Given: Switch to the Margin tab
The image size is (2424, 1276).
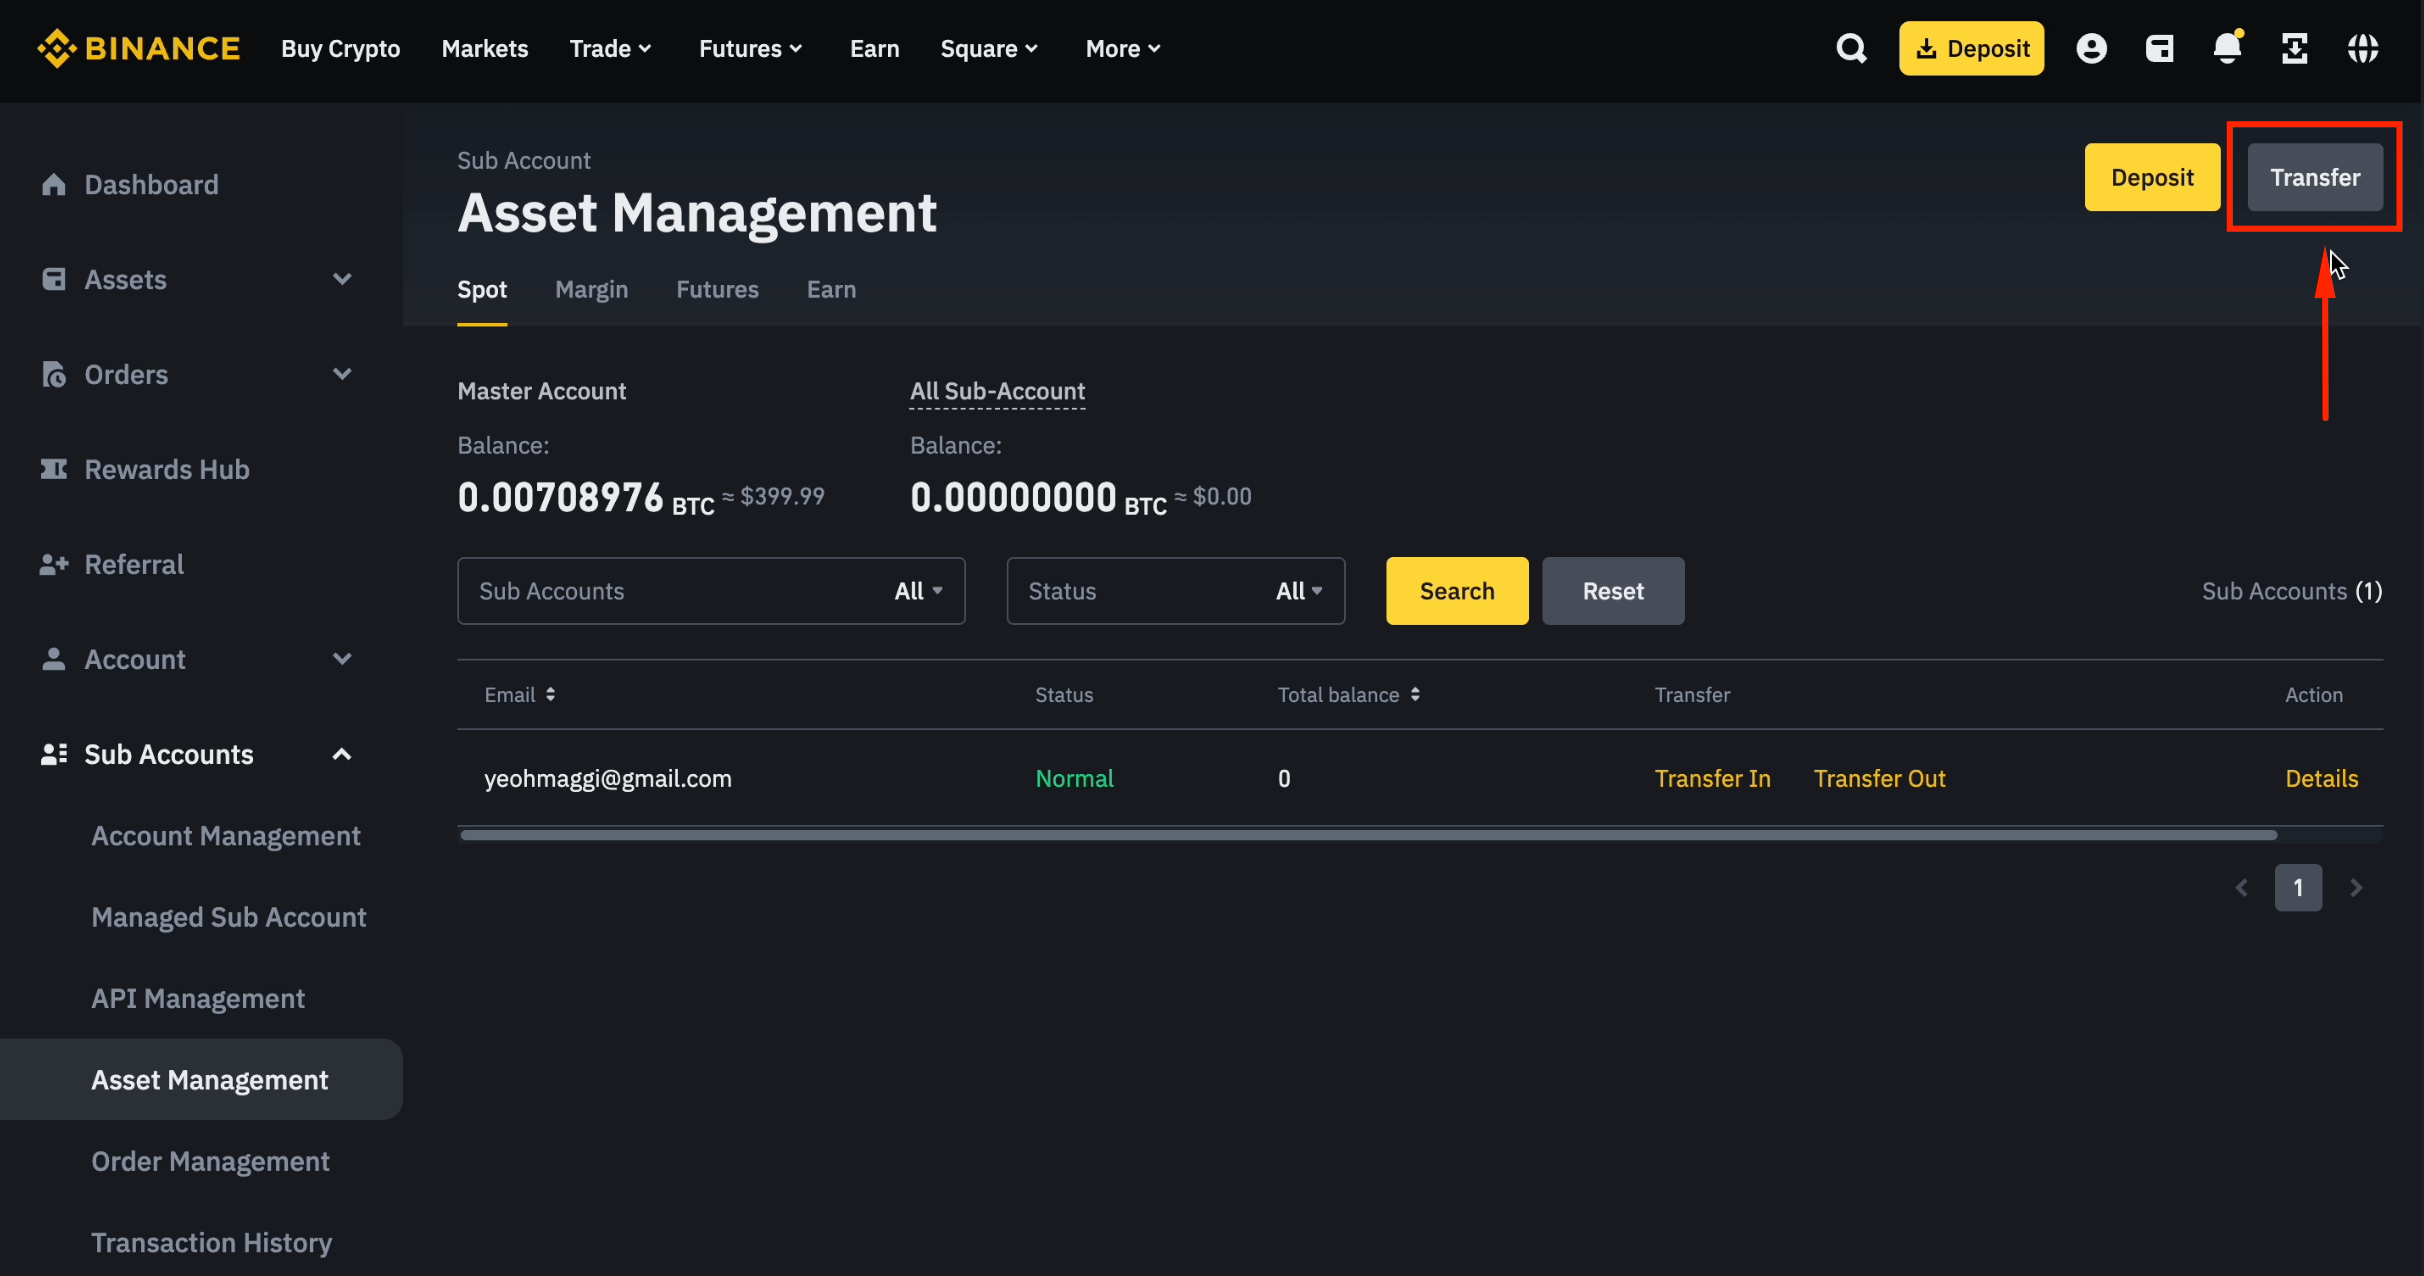Looking at the screenshot, I should [x=591, y=289].
